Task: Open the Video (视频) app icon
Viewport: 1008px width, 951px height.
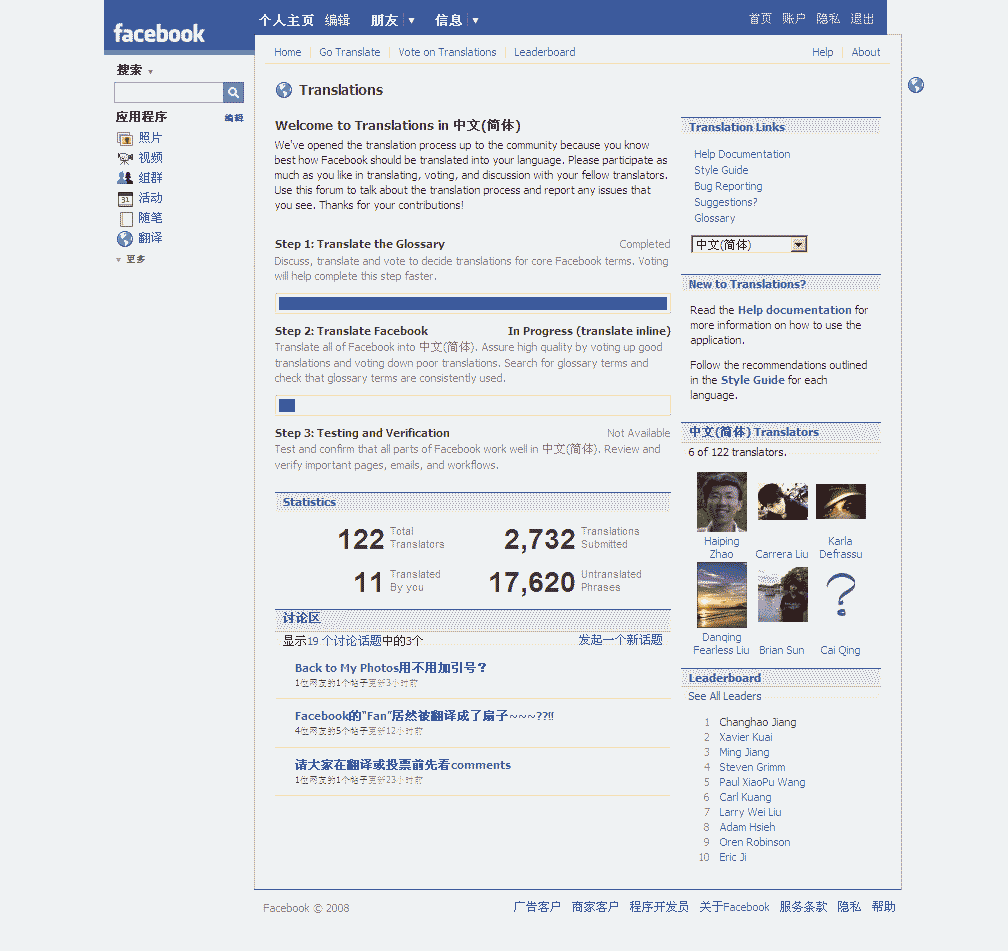Action: (125, 158)
